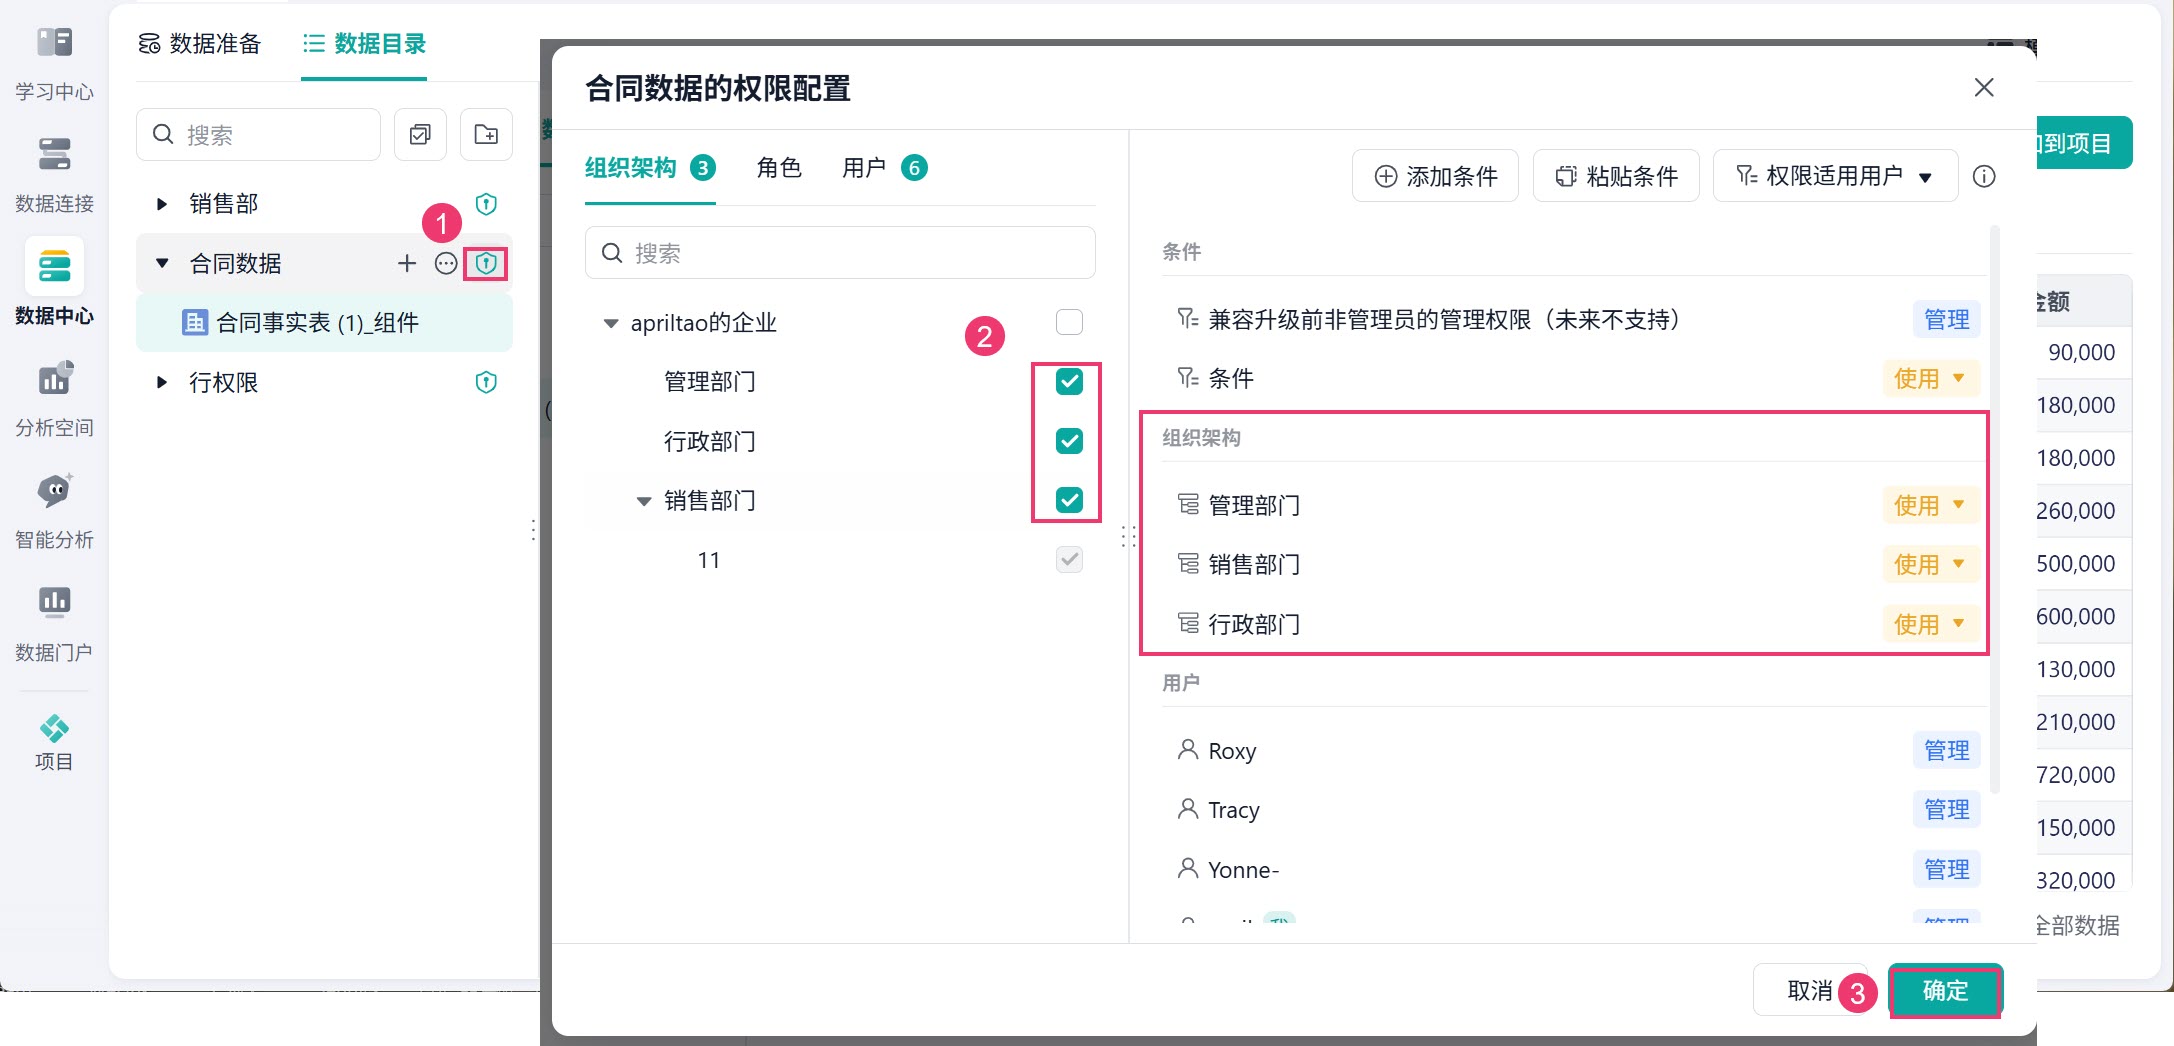Close the 合同数据的权限配置 dialog
The height and width of the screenshot is (1046, 2174).
pyautogui.click(x=1984, y=87)
